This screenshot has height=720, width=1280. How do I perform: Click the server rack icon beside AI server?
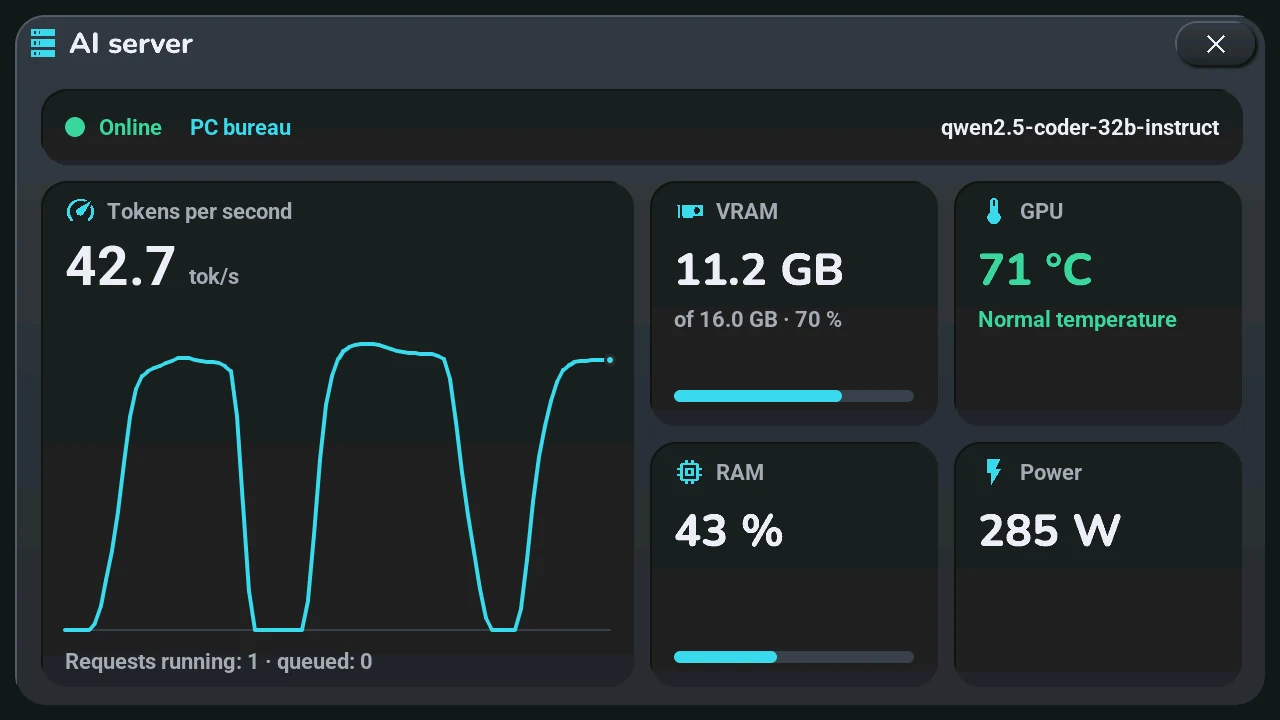pyautogui.click(x=43, y=43)
